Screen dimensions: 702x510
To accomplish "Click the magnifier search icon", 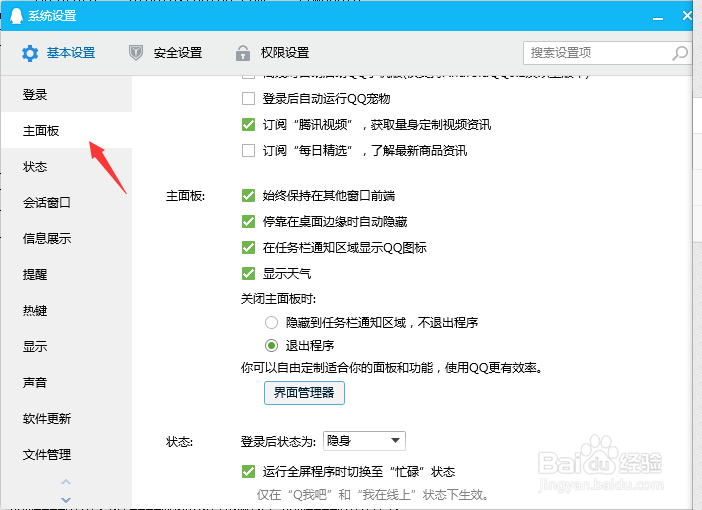I will pos(680,53).
